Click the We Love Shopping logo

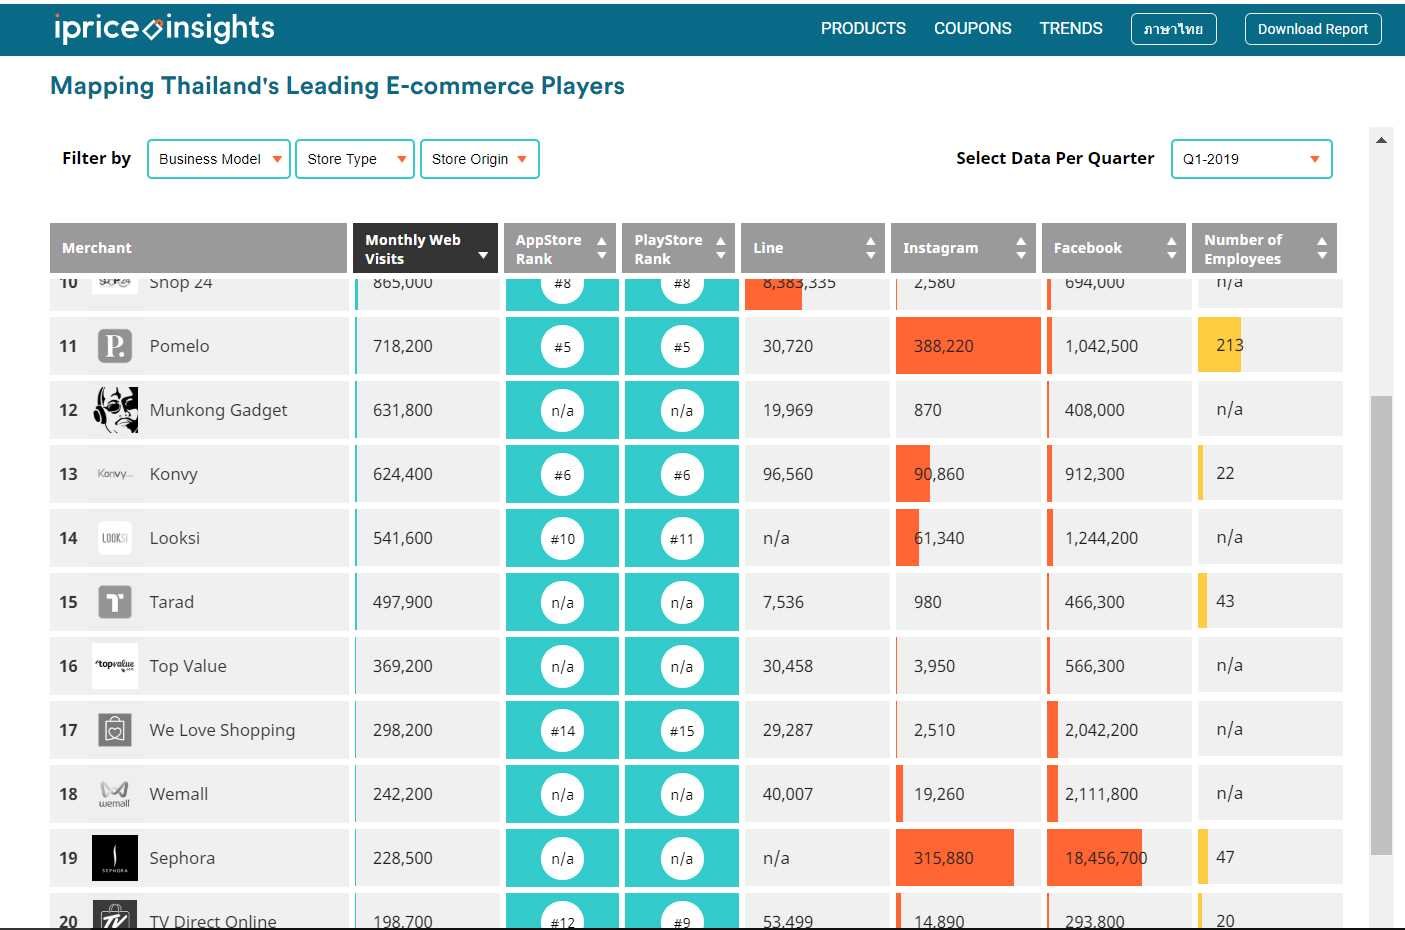point(115,730)
